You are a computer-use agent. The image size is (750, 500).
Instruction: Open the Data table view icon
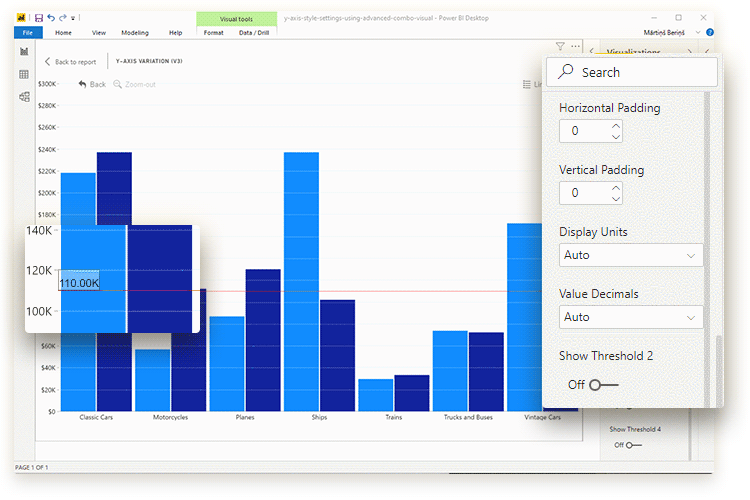(x=24, y=74)
